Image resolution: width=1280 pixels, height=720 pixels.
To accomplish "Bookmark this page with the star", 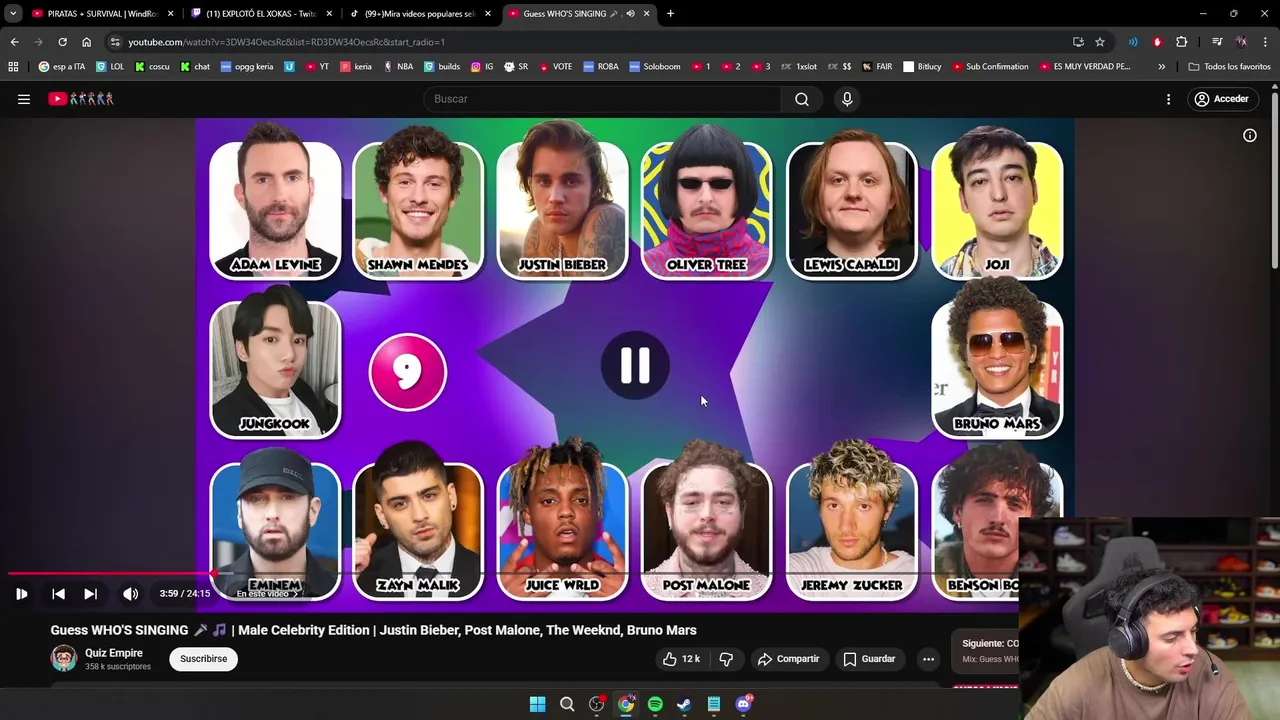I will pyautogui.click(x=1100, y=42).
